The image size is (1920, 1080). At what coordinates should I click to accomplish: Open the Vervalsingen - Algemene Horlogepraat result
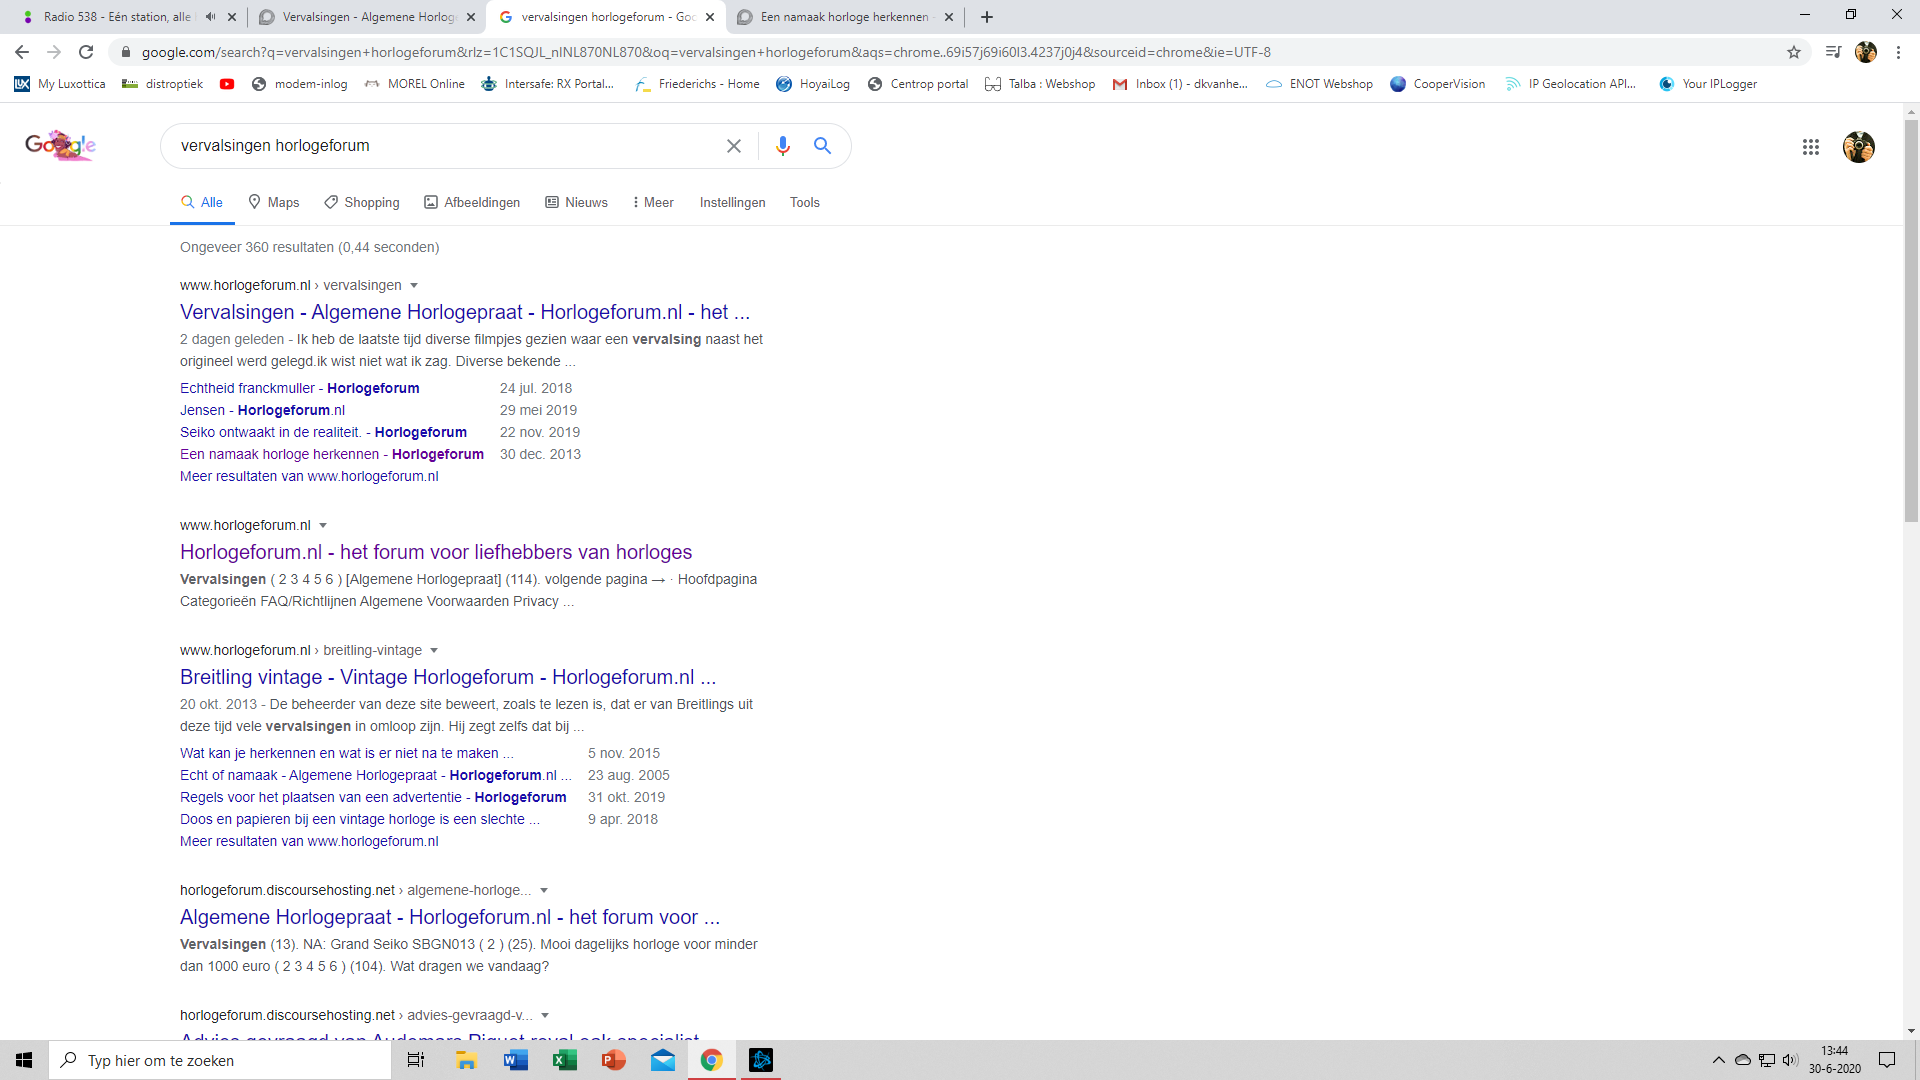pyautogui.click(x=465, y=312)
